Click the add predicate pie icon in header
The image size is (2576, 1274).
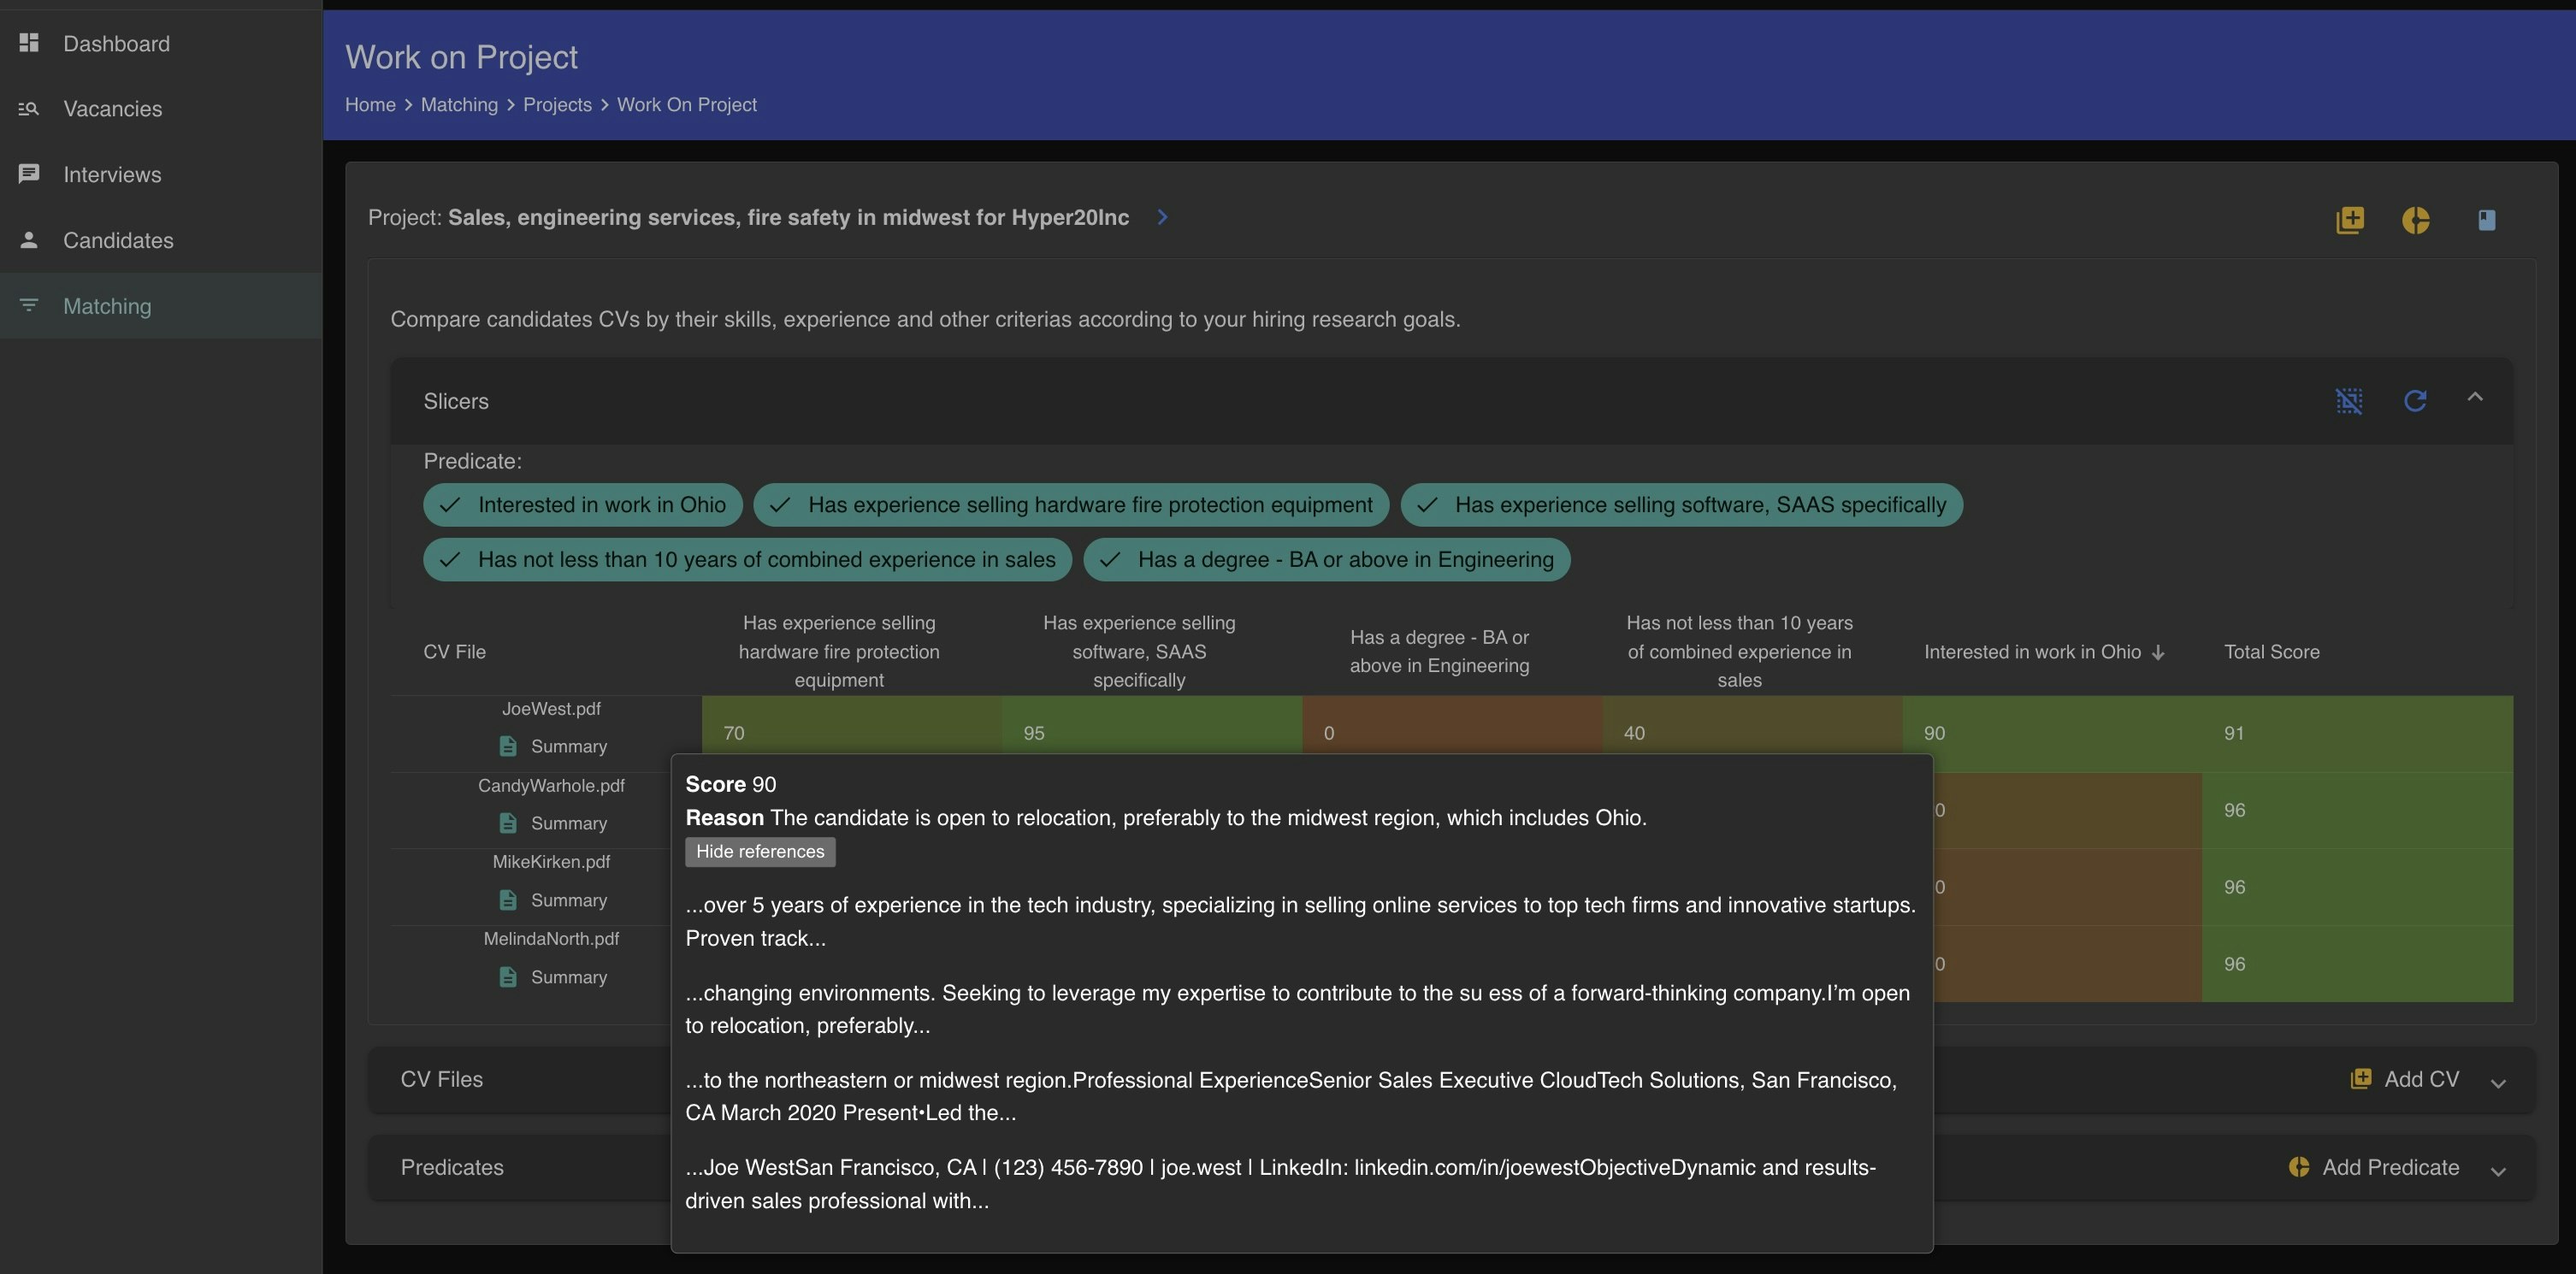tap(2415, 220)
